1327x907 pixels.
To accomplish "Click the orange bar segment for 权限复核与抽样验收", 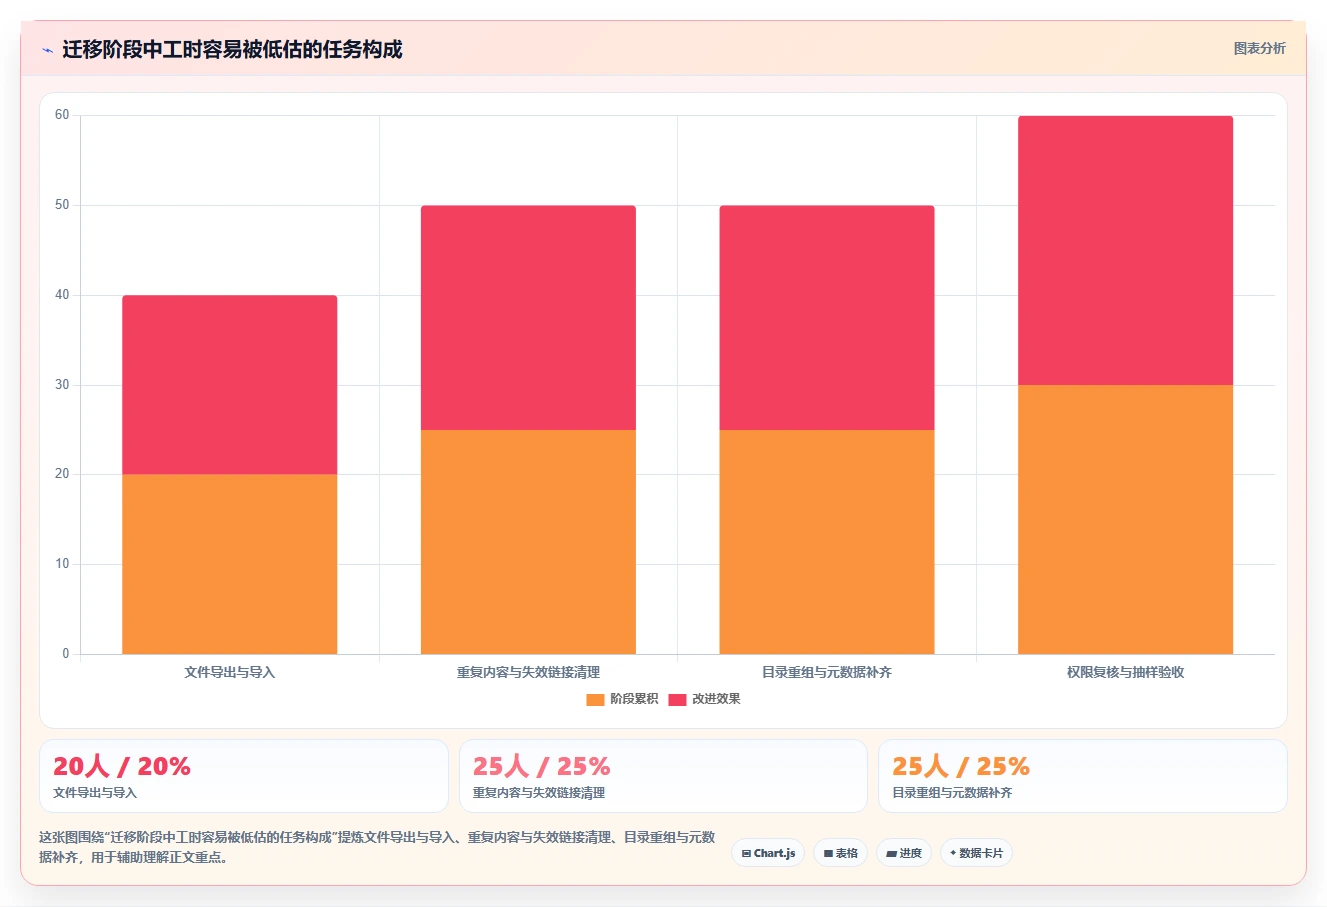I will click(x=1126, y=519).
